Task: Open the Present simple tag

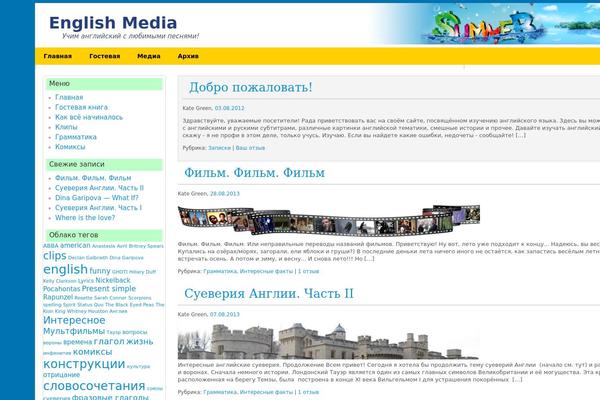Action: [109, 289]
